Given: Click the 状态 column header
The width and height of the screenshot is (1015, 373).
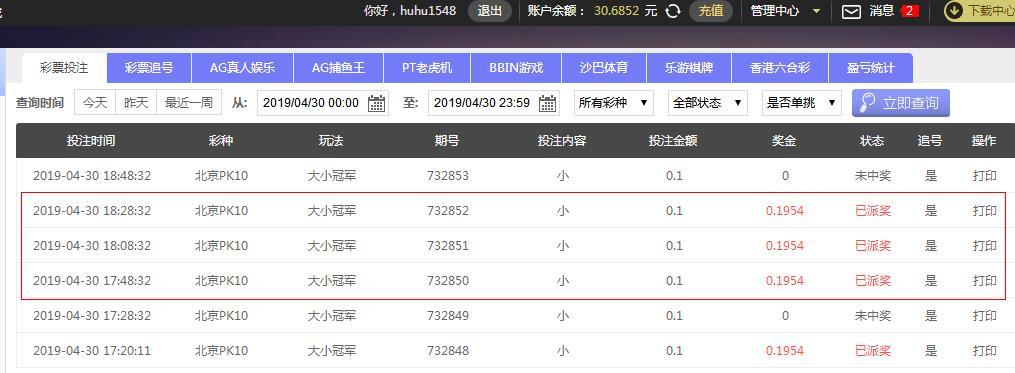Looking at the screenshot, I should pyautogui.click(x=872, y=141).
